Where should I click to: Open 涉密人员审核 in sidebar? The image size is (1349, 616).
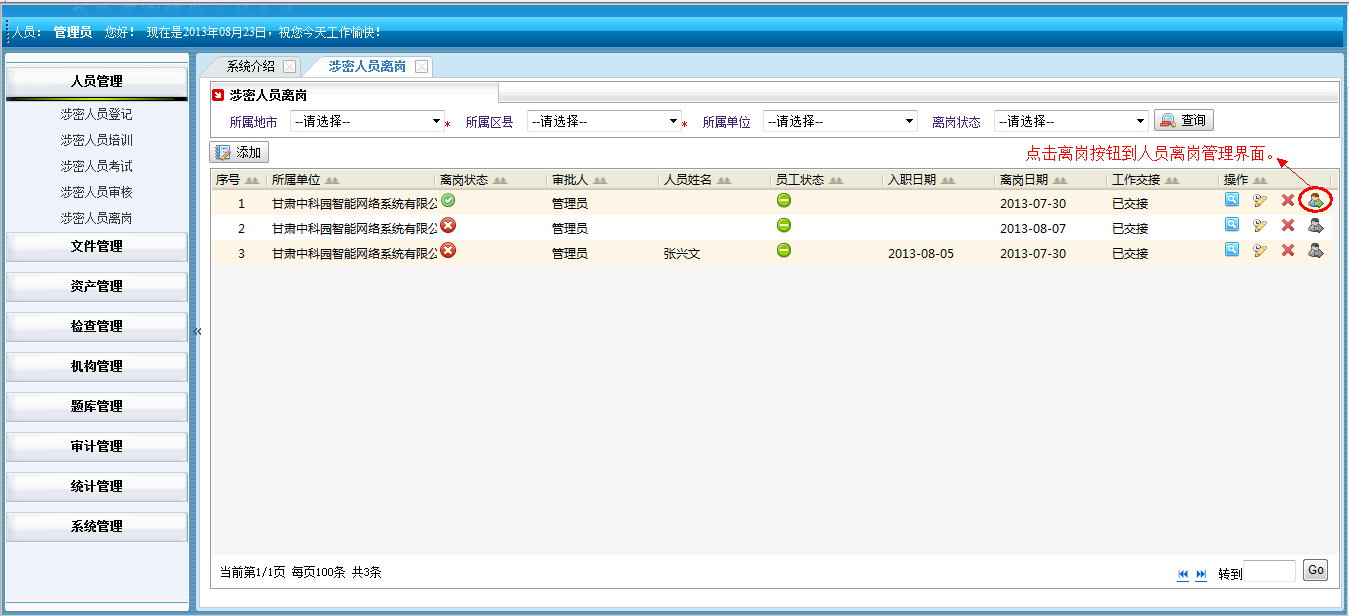tap(96, 192)
